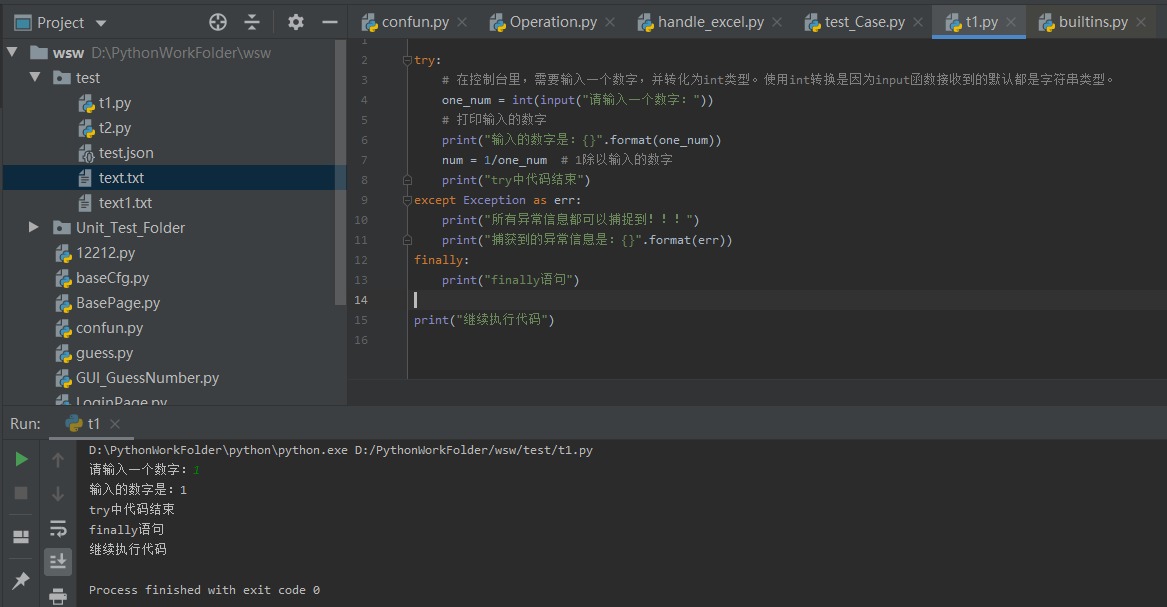Fold the try block at line 2
The height and width of the screenshot is (607, 1167).
[x=407, y=60]
